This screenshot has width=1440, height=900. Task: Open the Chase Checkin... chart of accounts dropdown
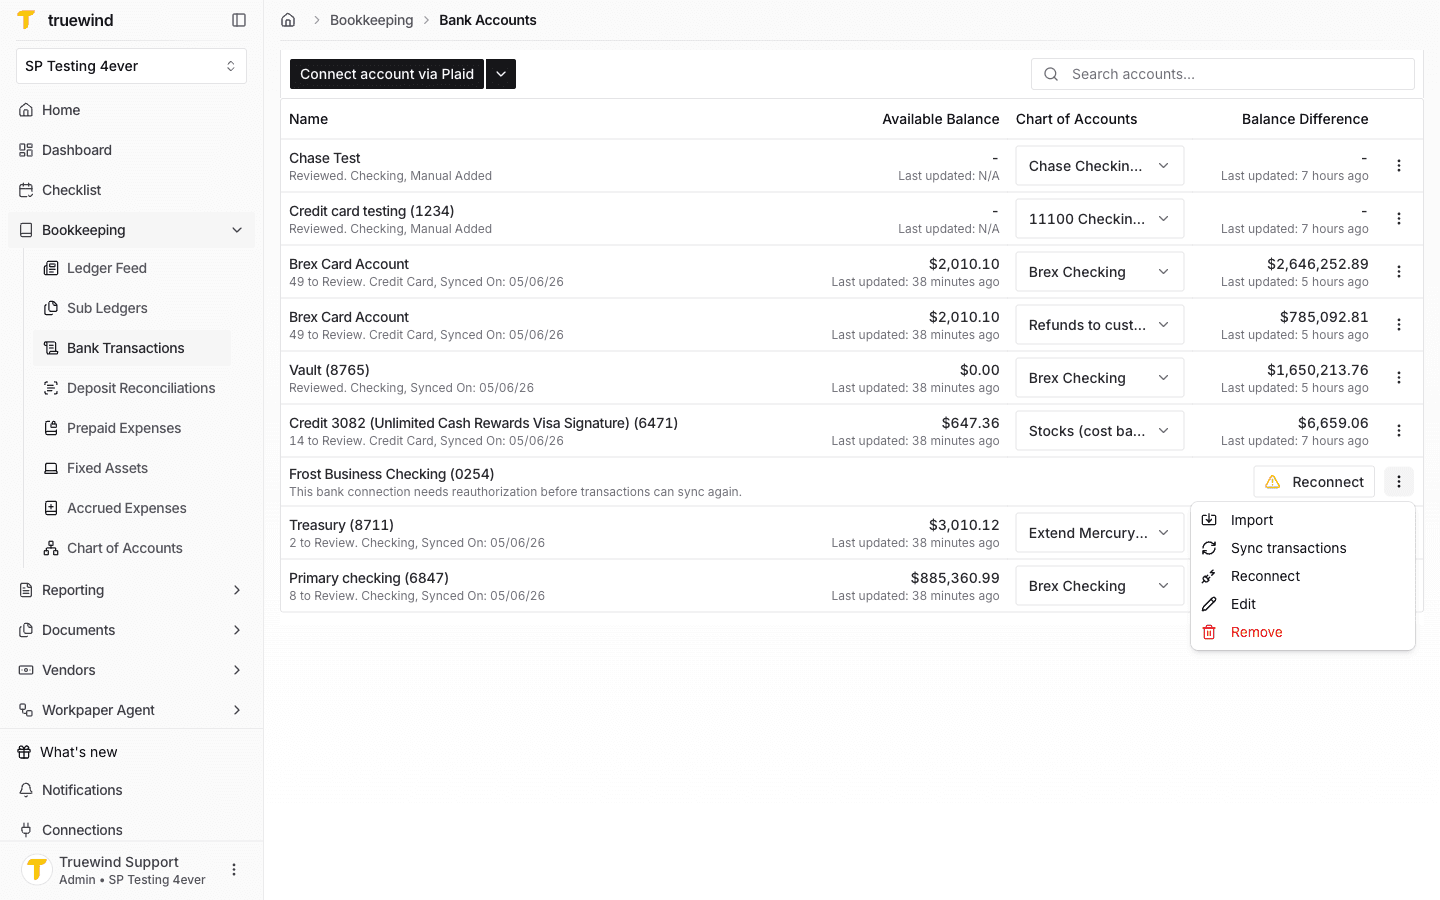point(1099,166)
